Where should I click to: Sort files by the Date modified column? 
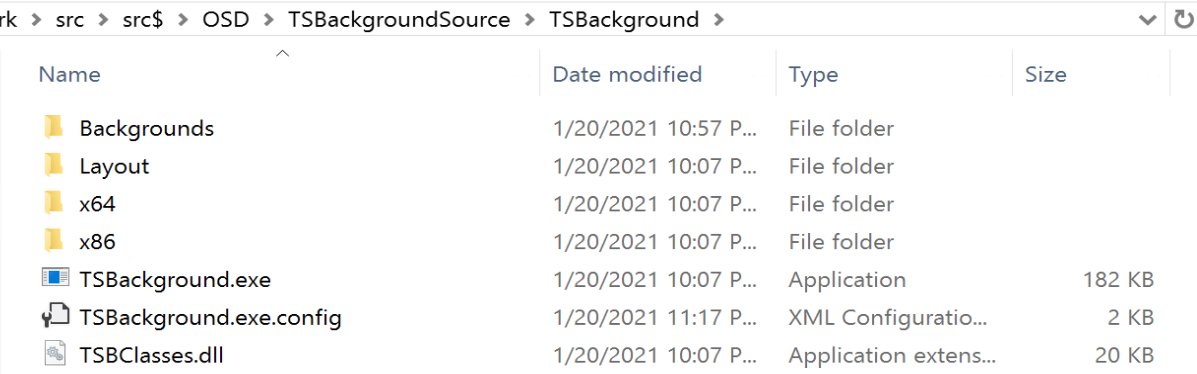click(x=627, y=74)
